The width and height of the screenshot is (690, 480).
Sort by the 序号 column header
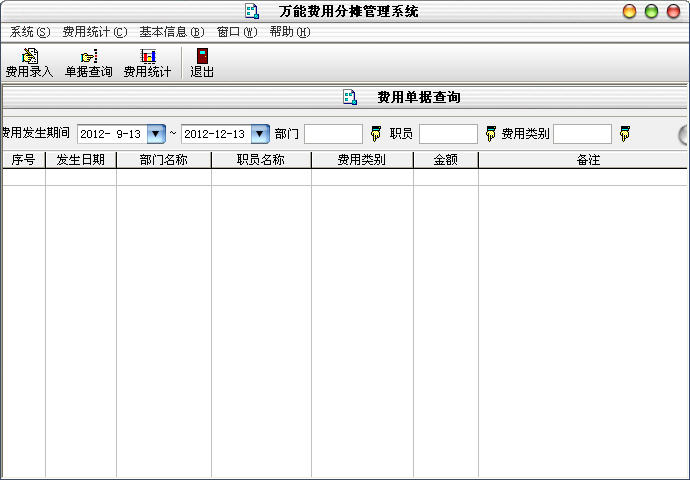point(23,160)
